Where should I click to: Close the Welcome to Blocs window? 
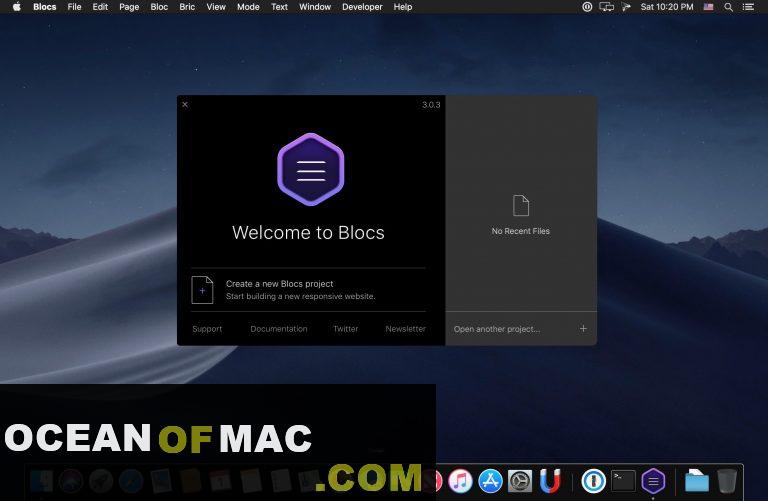[x=185, y=104]
